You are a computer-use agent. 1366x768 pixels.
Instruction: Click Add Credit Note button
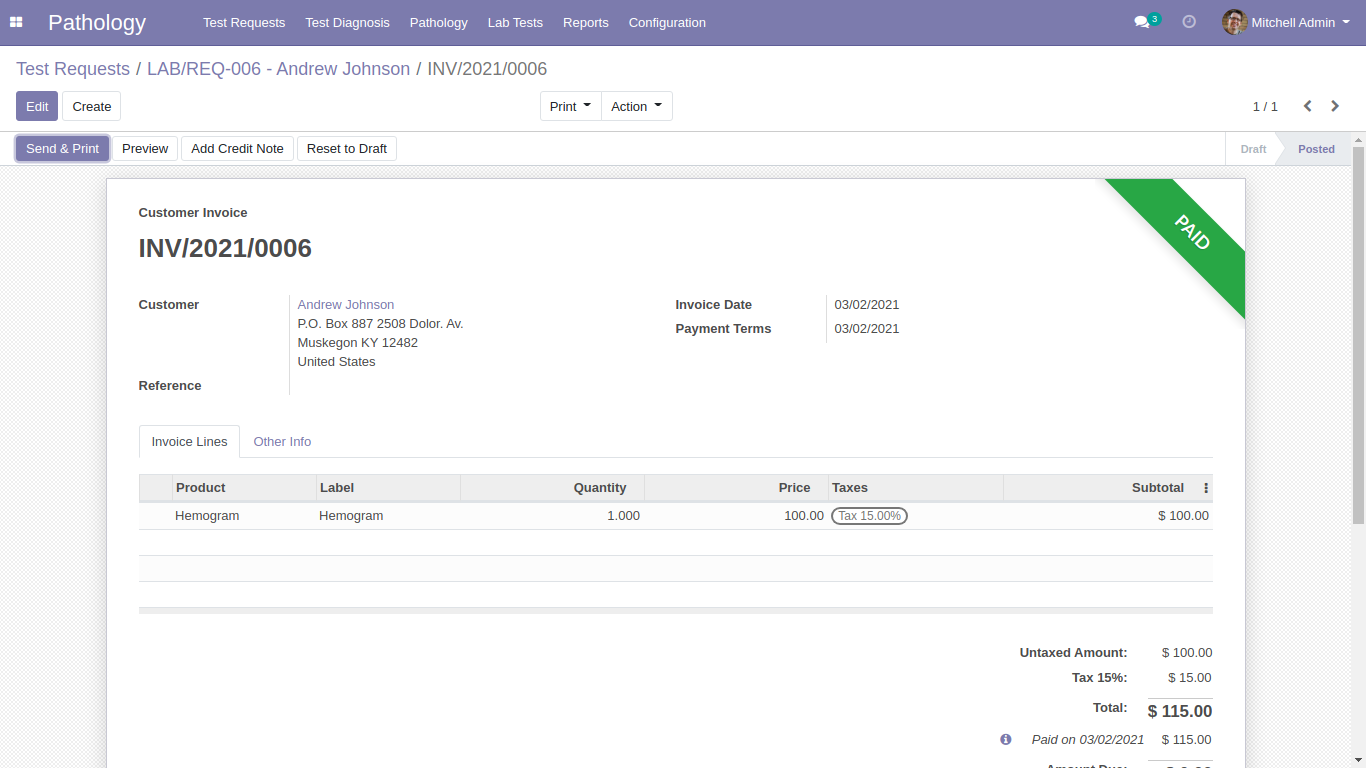(x=237, y=148)
